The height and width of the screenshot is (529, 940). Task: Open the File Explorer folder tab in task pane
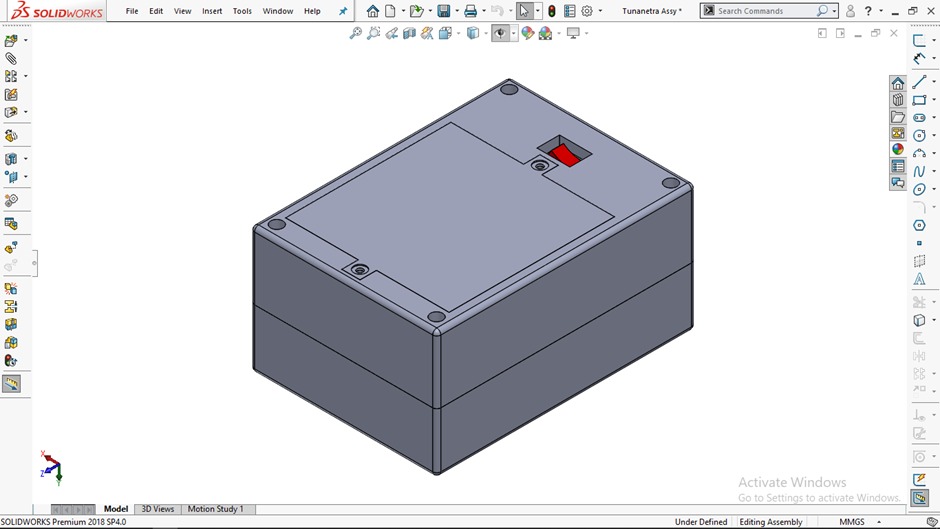pos(897,117)
